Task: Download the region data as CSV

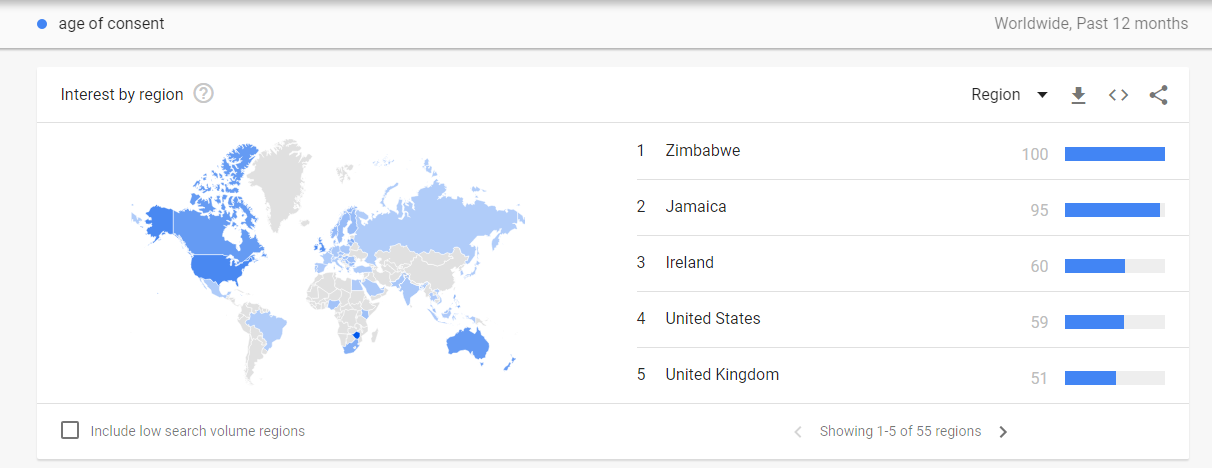Action: 1078,95
